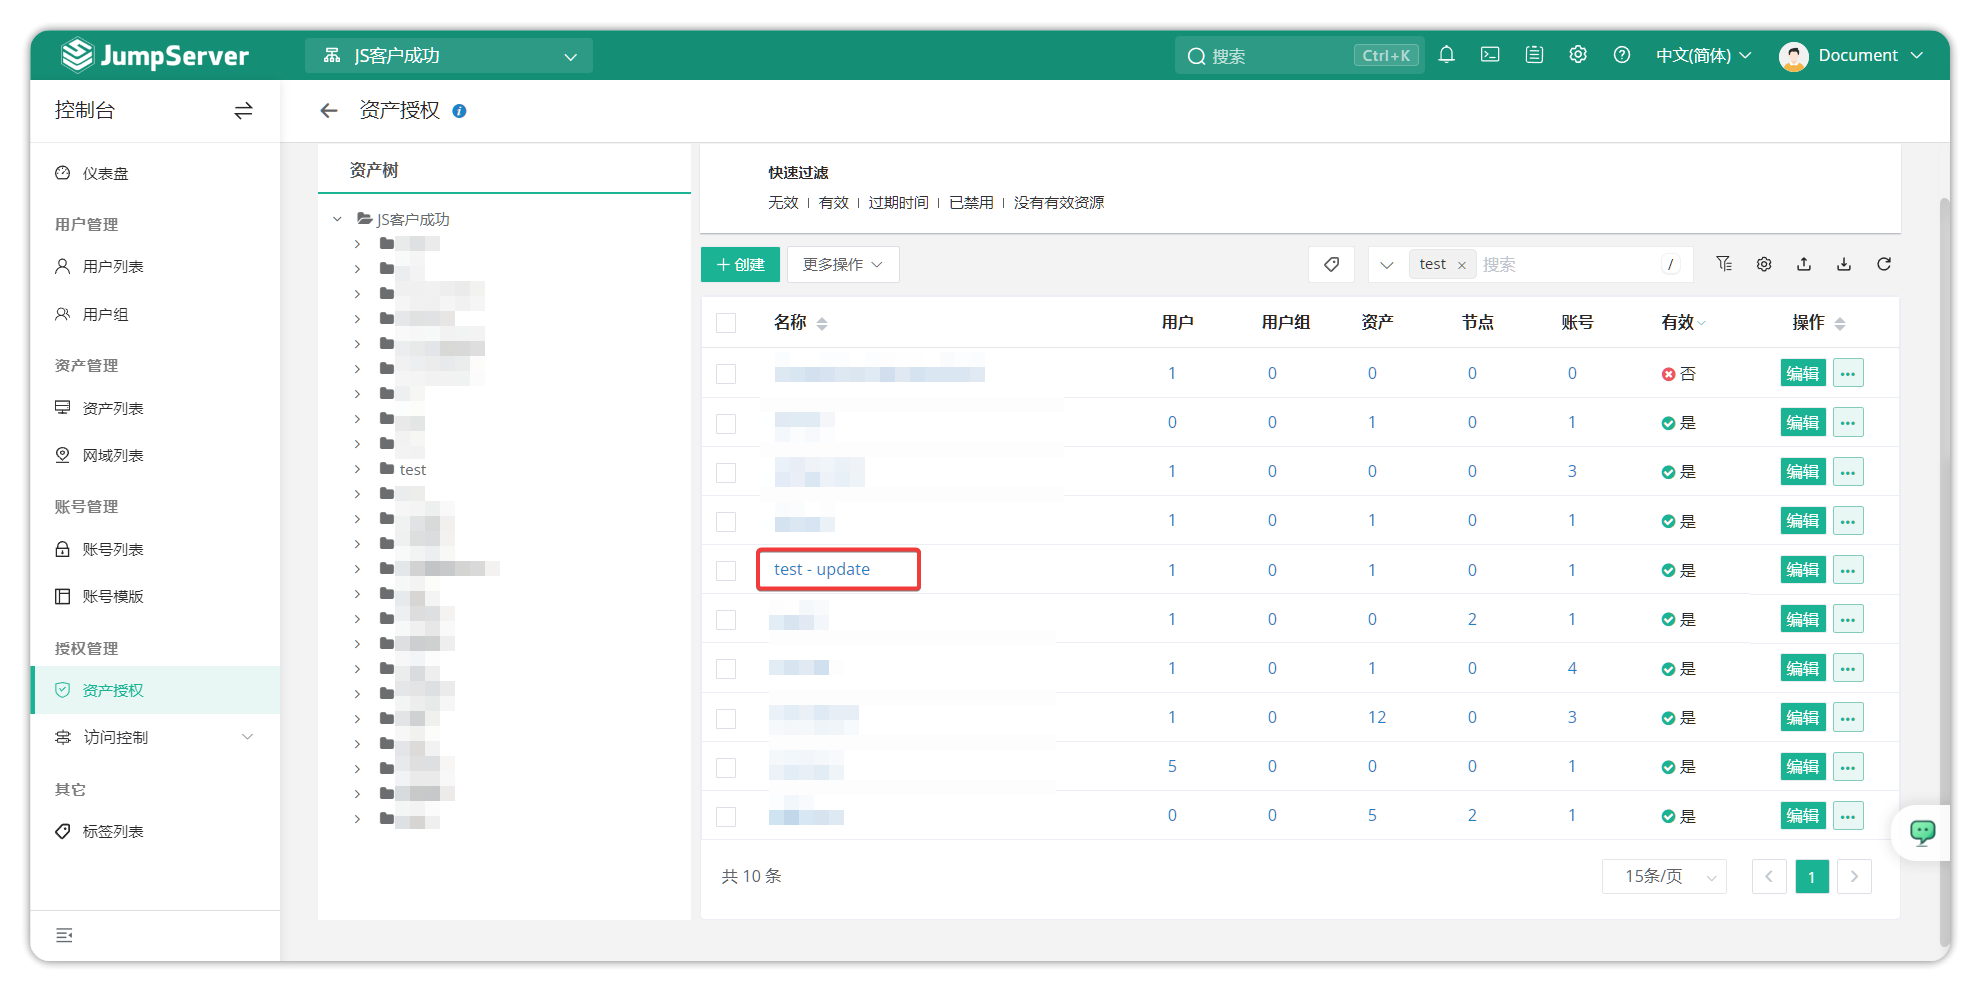This screenshot has height=981, width=1980.
Task: Open system settings gear in header
Action: coord(1578,55)
